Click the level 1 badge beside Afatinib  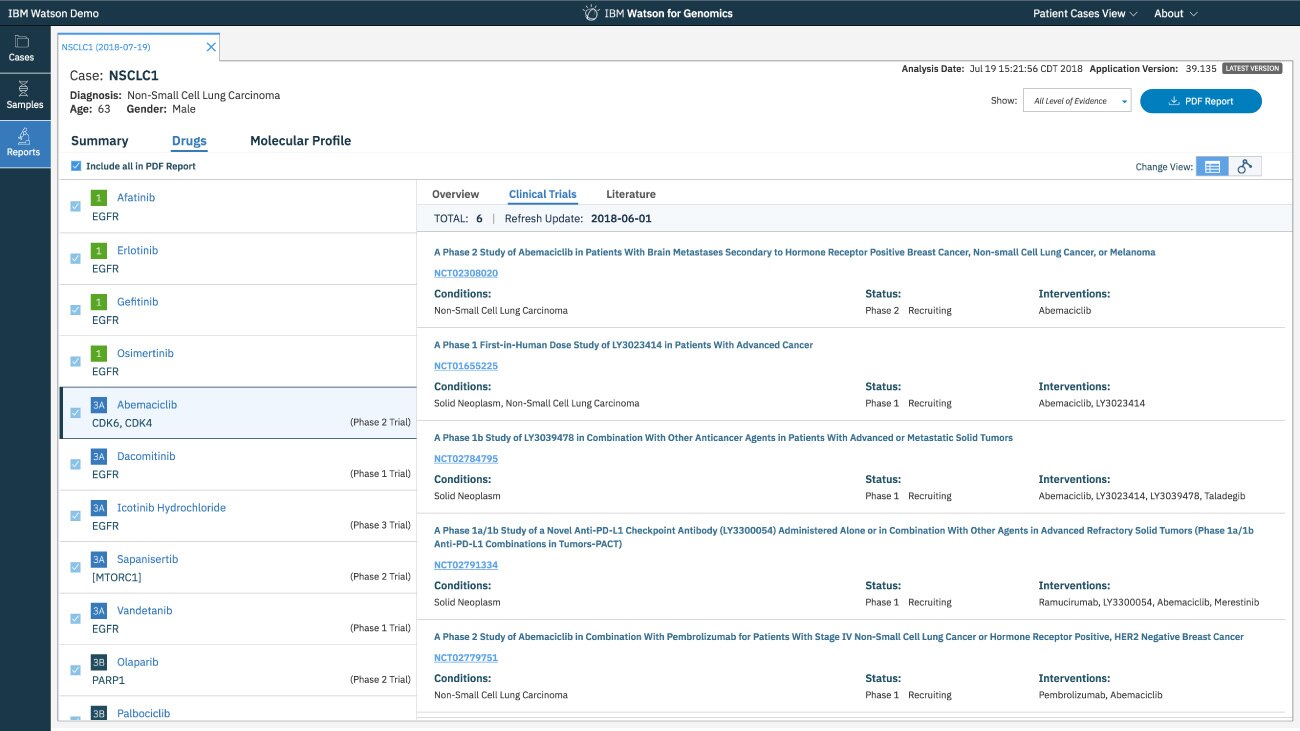coord(99,198)
